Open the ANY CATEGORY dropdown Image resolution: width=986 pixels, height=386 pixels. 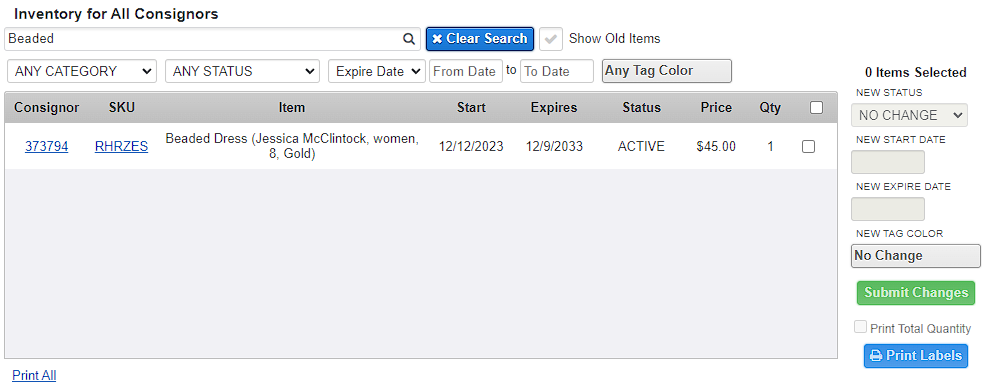click(82, 71)
